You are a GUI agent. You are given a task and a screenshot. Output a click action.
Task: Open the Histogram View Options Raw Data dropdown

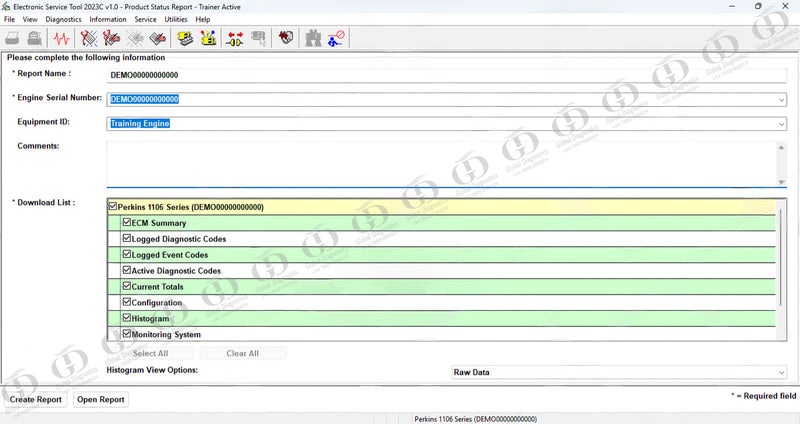coord(780,372)
